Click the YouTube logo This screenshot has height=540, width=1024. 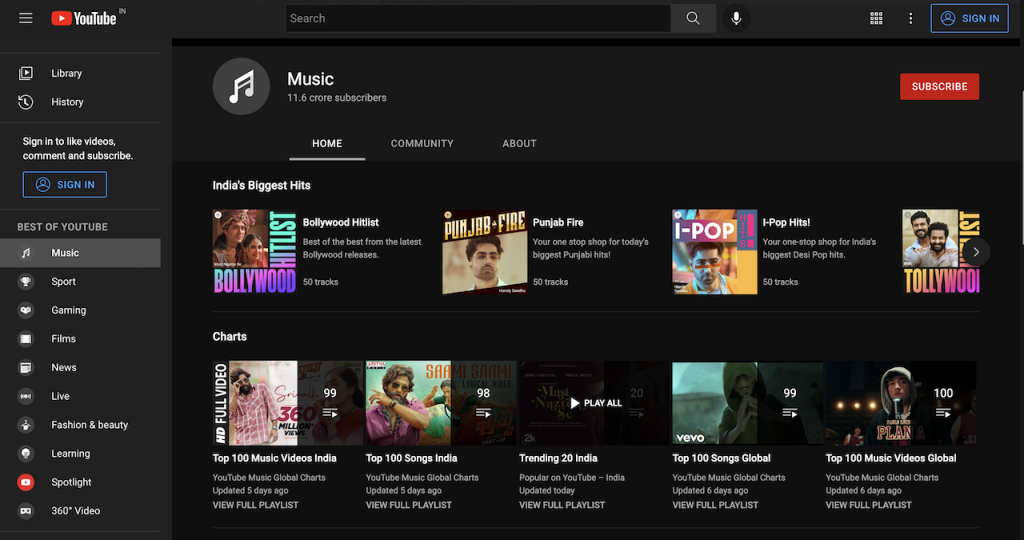coord(84,18)
